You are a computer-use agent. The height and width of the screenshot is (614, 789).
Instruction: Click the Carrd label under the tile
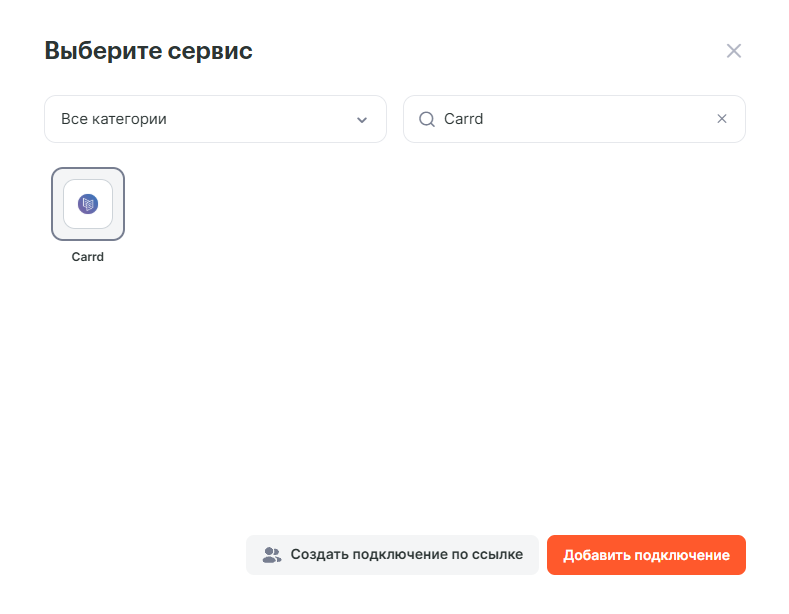click(88, 257)
